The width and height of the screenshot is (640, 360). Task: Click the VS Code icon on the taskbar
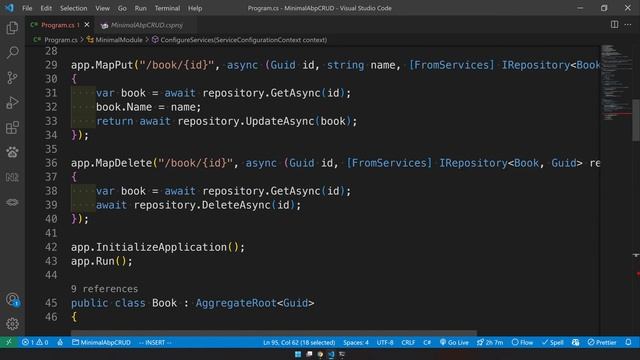[331, 354]
